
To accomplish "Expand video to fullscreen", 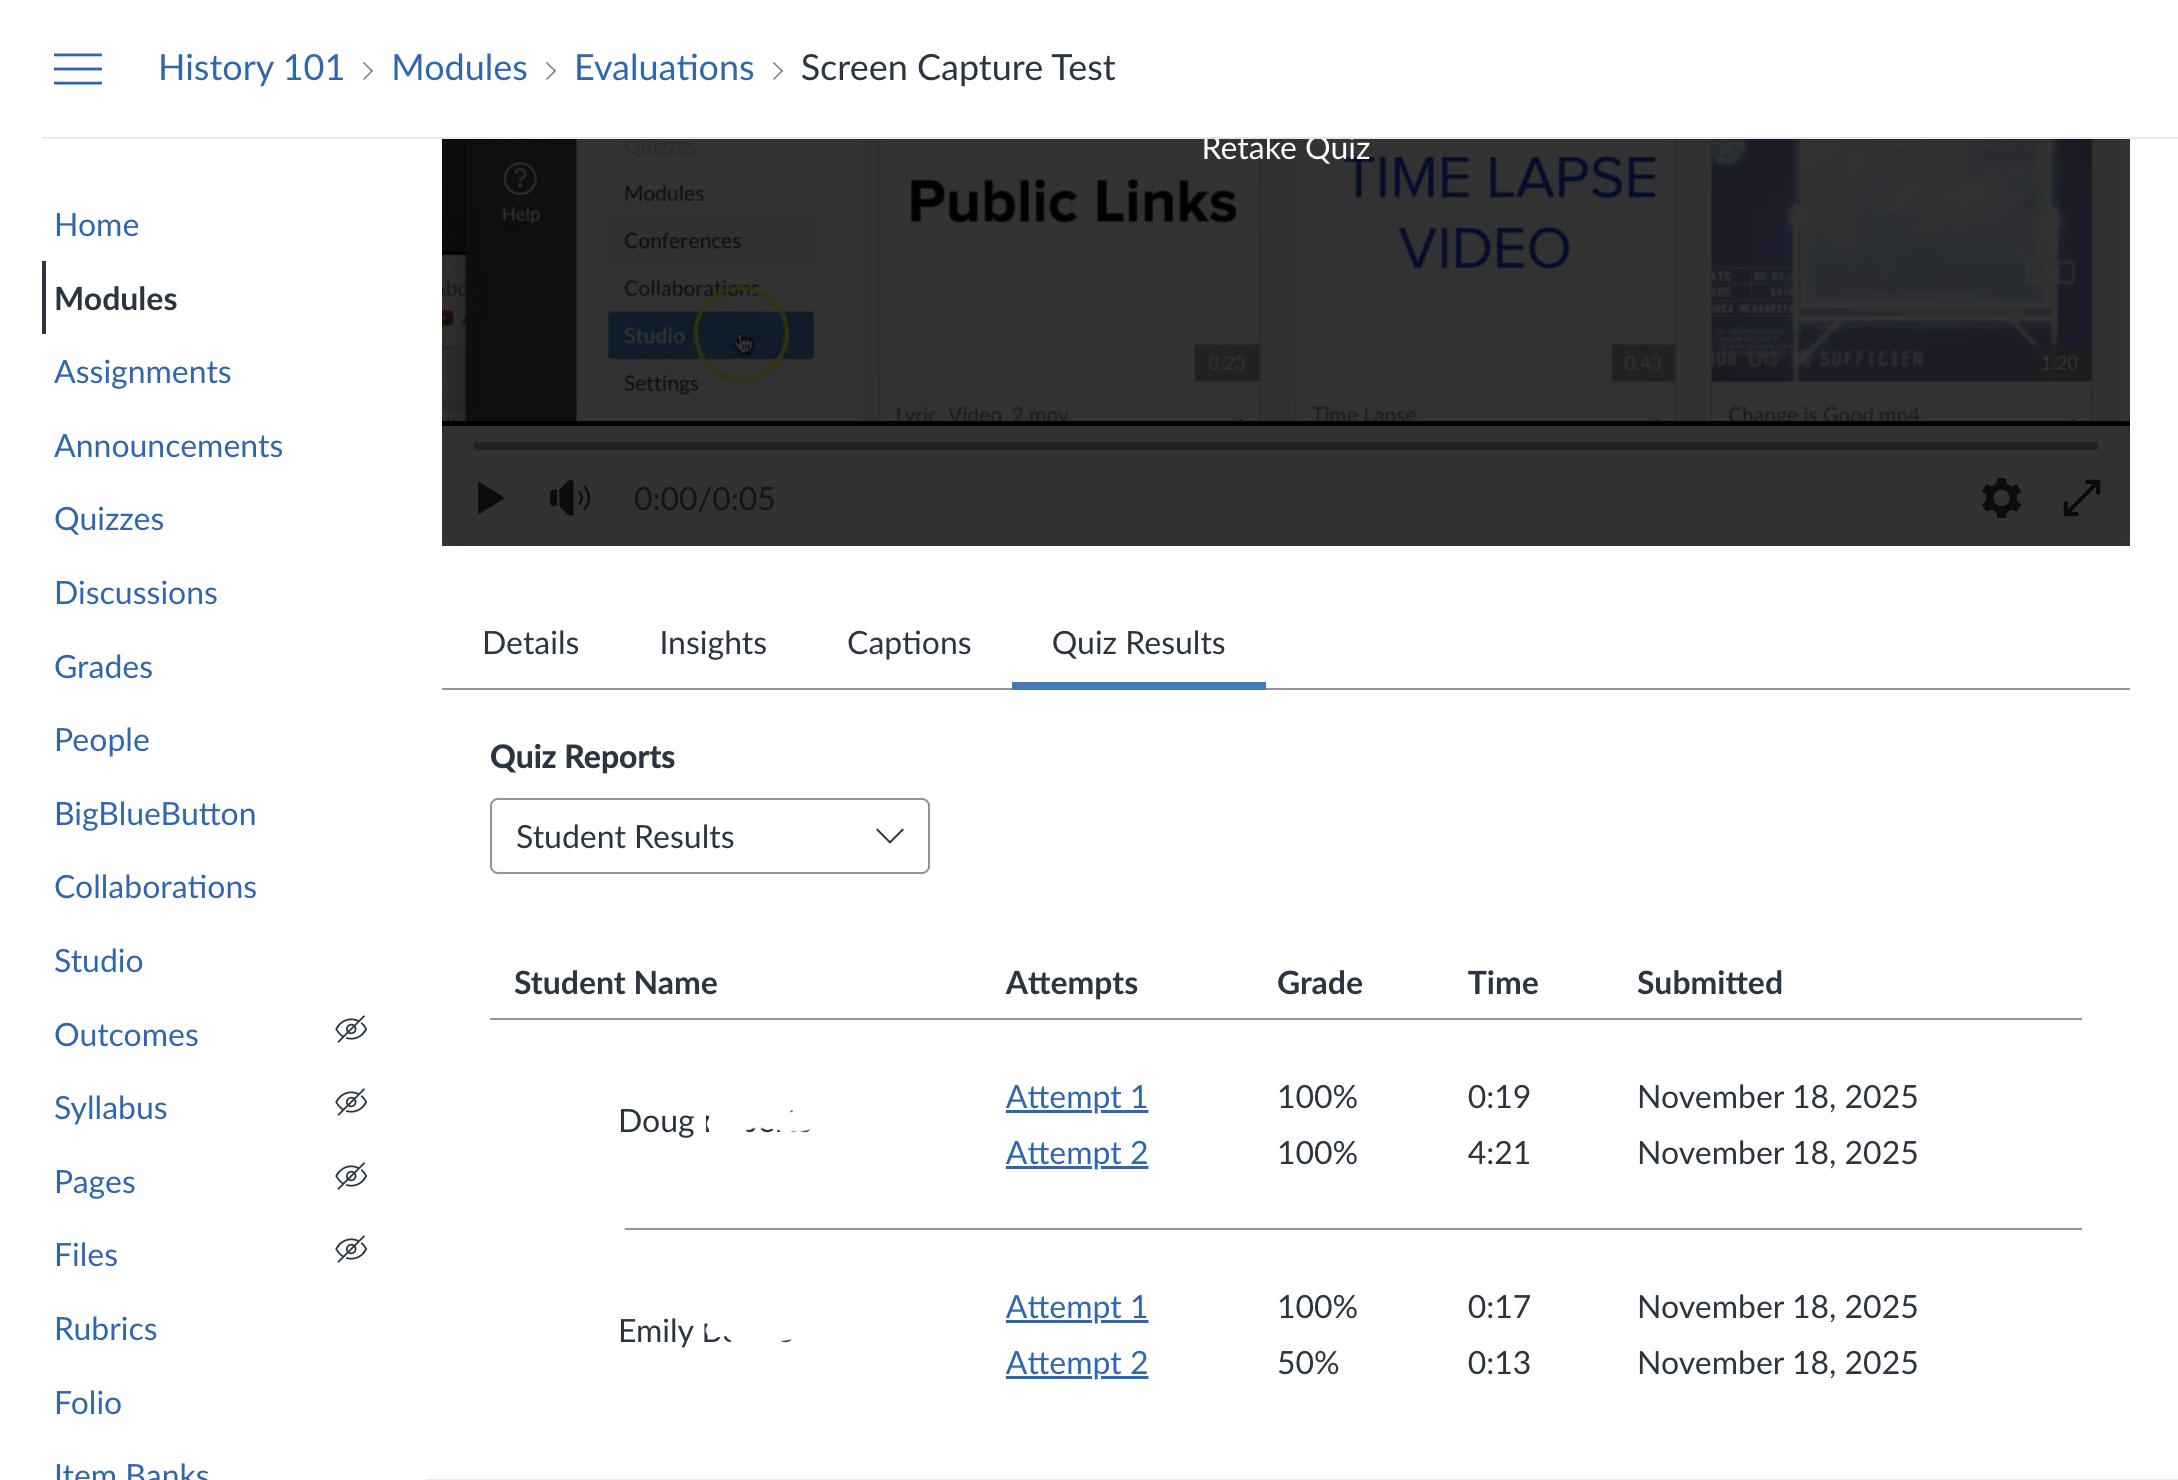I will click(x=2082, y=498).
